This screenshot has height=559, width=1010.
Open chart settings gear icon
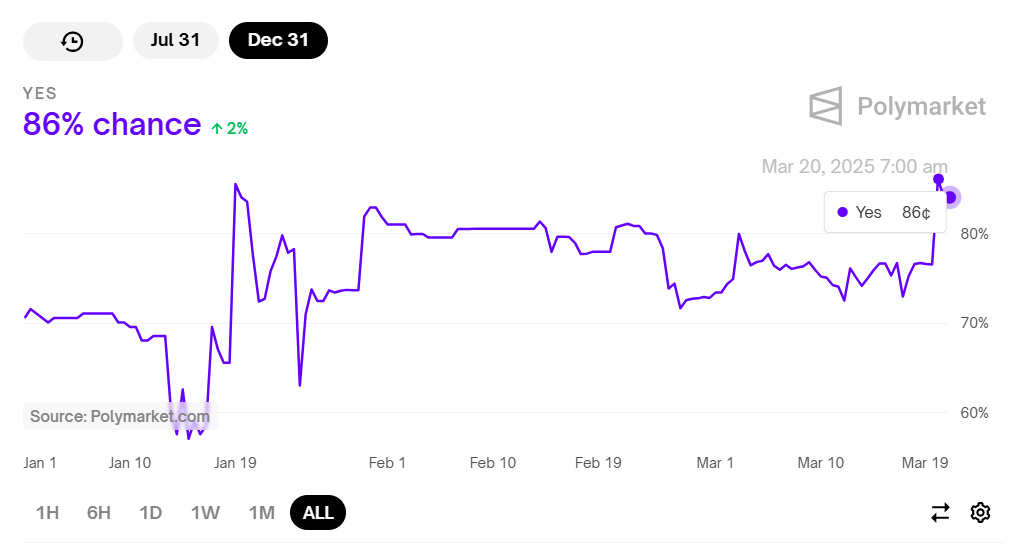pos(980,513)
